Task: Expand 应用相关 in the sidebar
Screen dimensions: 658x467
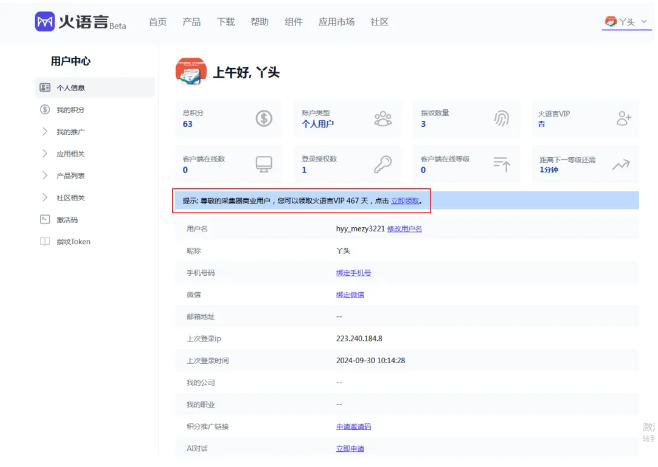Action: [x=70, y=153]
